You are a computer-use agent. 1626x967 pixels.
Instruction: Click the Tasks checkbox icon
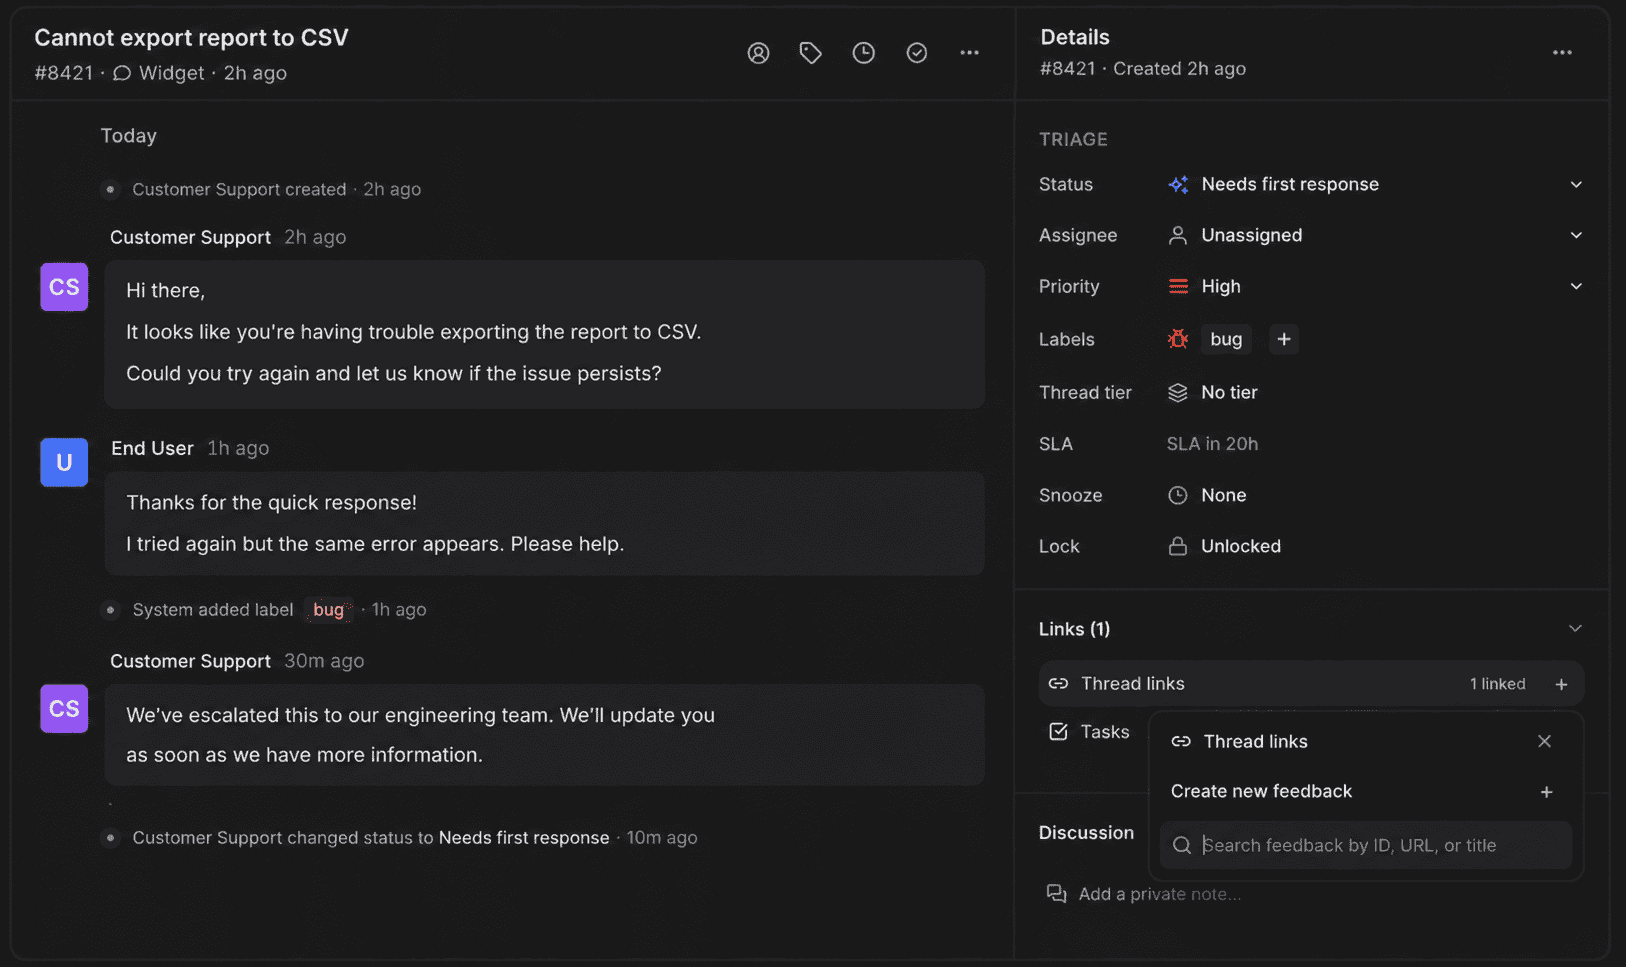pos(1058,732)
